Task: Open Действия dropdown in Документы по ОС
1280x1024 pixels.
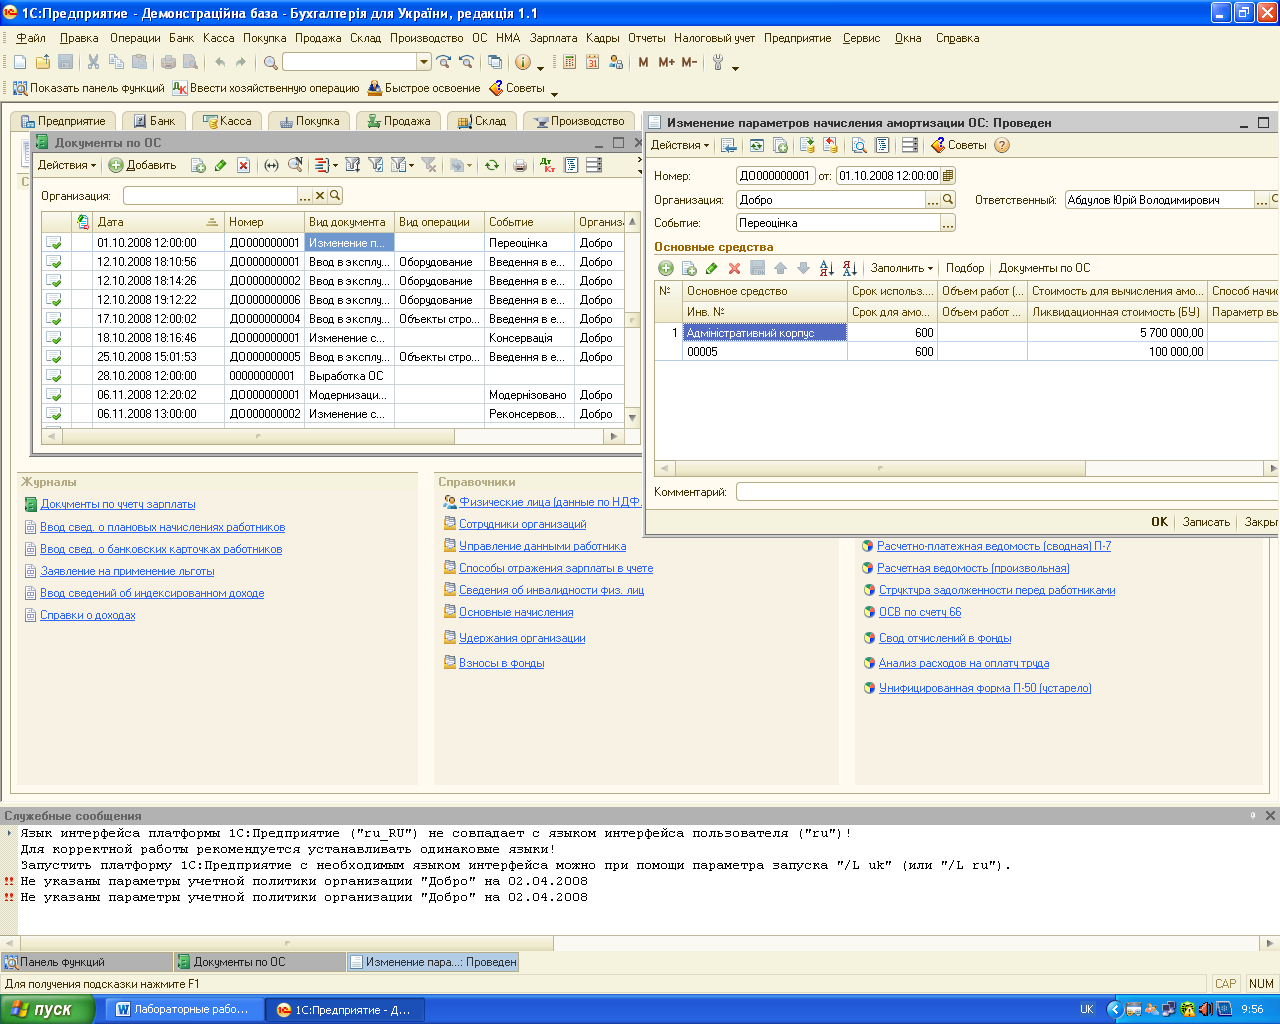Action: click(67, 165)
